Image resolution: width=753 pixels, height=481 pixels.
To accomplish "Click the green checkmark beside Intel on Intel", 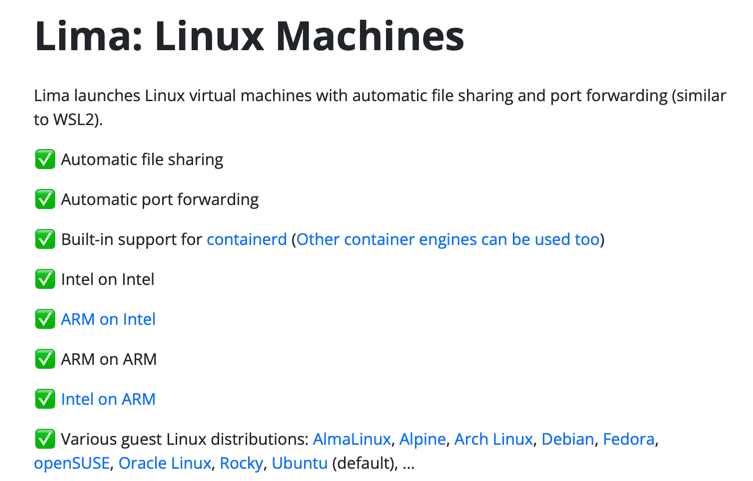I will click(45, 279).
